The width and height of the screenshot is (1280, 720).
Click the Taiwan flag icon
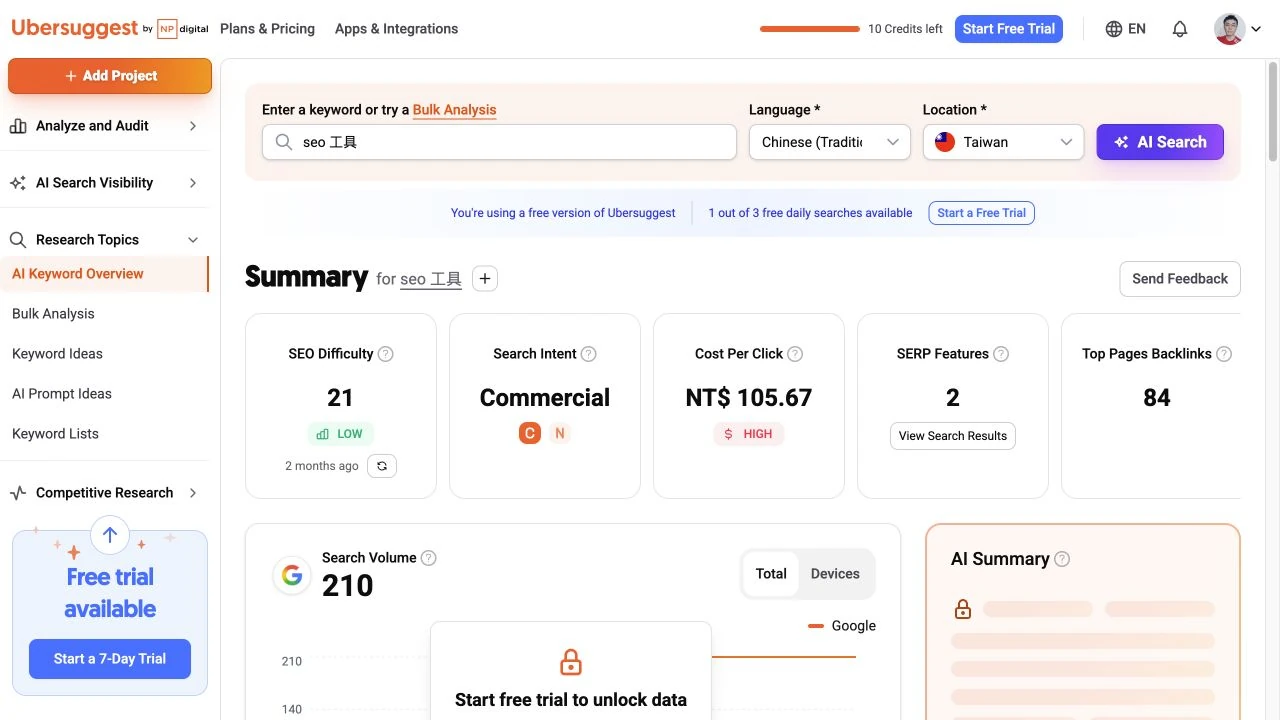(945, 142)
